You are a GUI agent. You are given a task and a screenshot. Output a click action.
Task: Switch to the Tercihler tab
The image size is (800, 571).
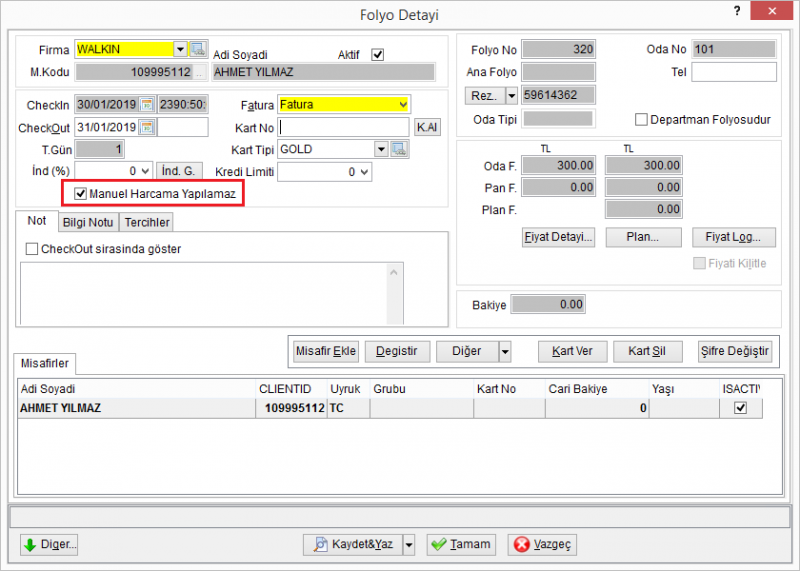pos(147,222)
